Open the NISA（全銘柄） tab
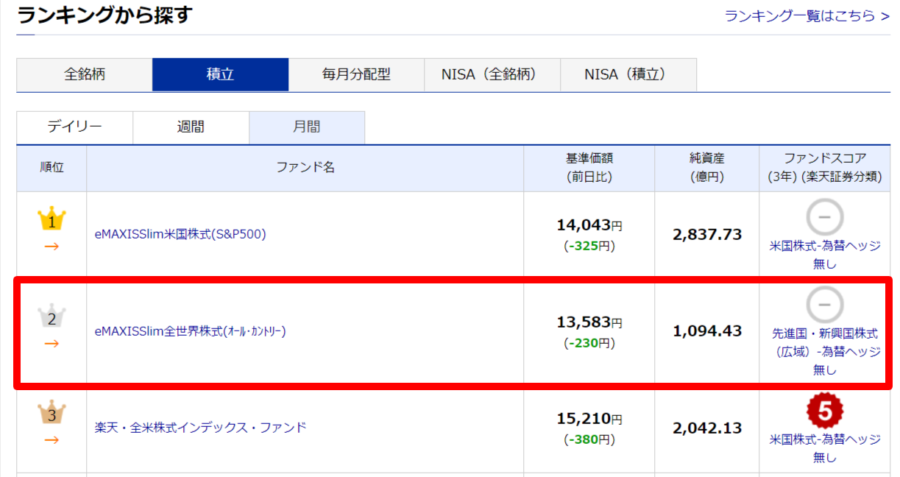This screenshot has width=900, height=477. 492,75
